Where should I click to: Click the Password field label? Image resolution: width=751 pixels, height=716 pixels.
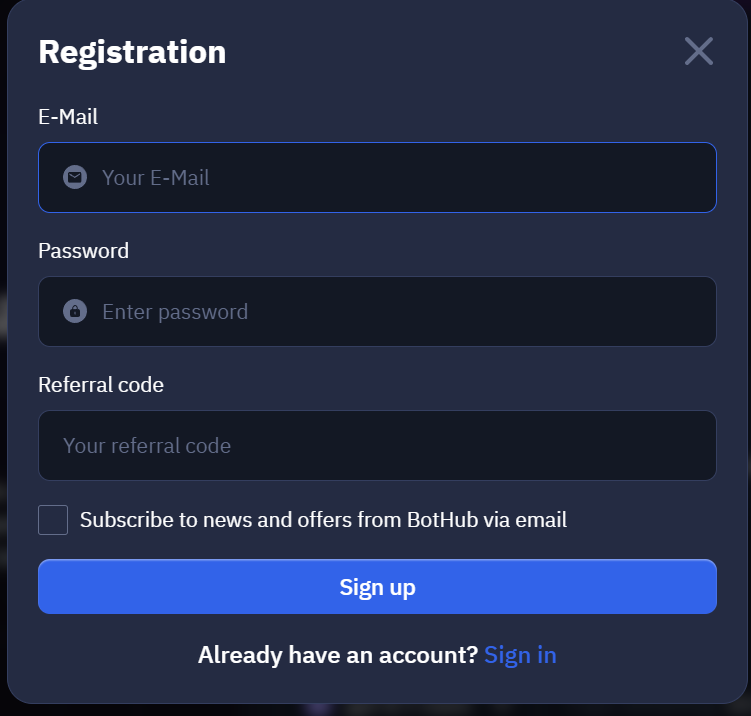point(83,251)
